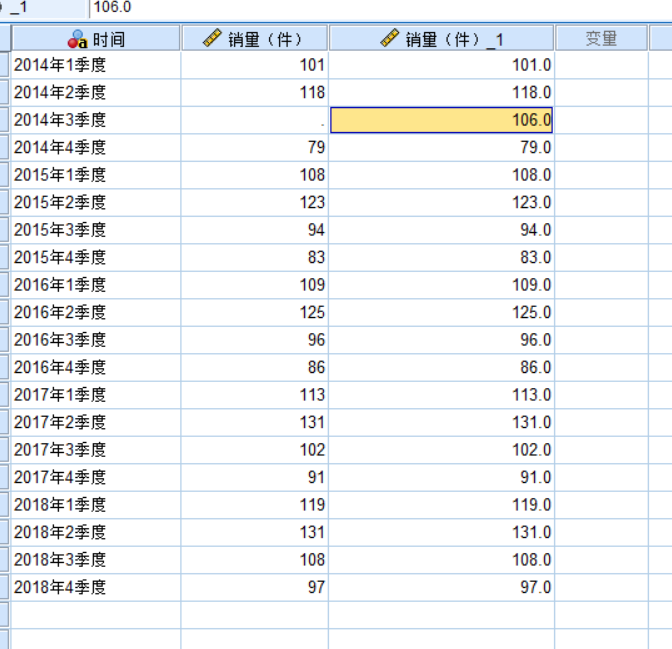
Task: Click the cell 2014年1季度
Action: pyautogui.click(x=96, y=65)
